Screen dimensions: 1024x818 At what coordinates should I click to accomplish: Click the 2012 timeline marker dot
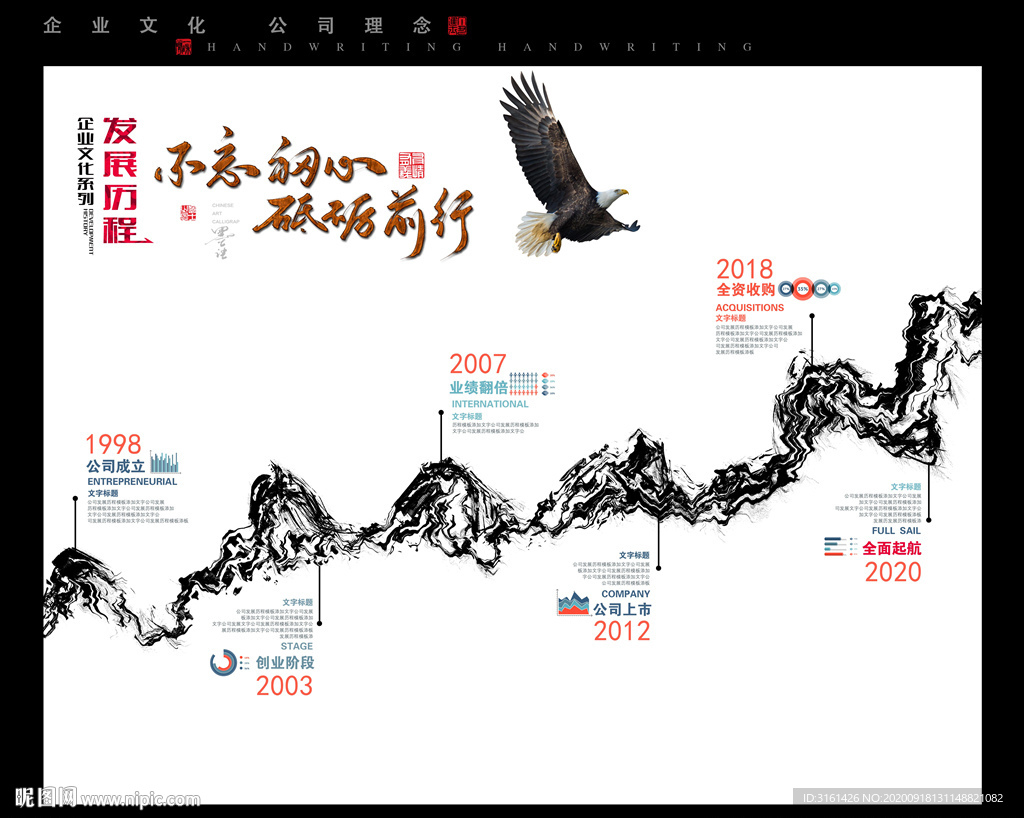tap(658, 568)
